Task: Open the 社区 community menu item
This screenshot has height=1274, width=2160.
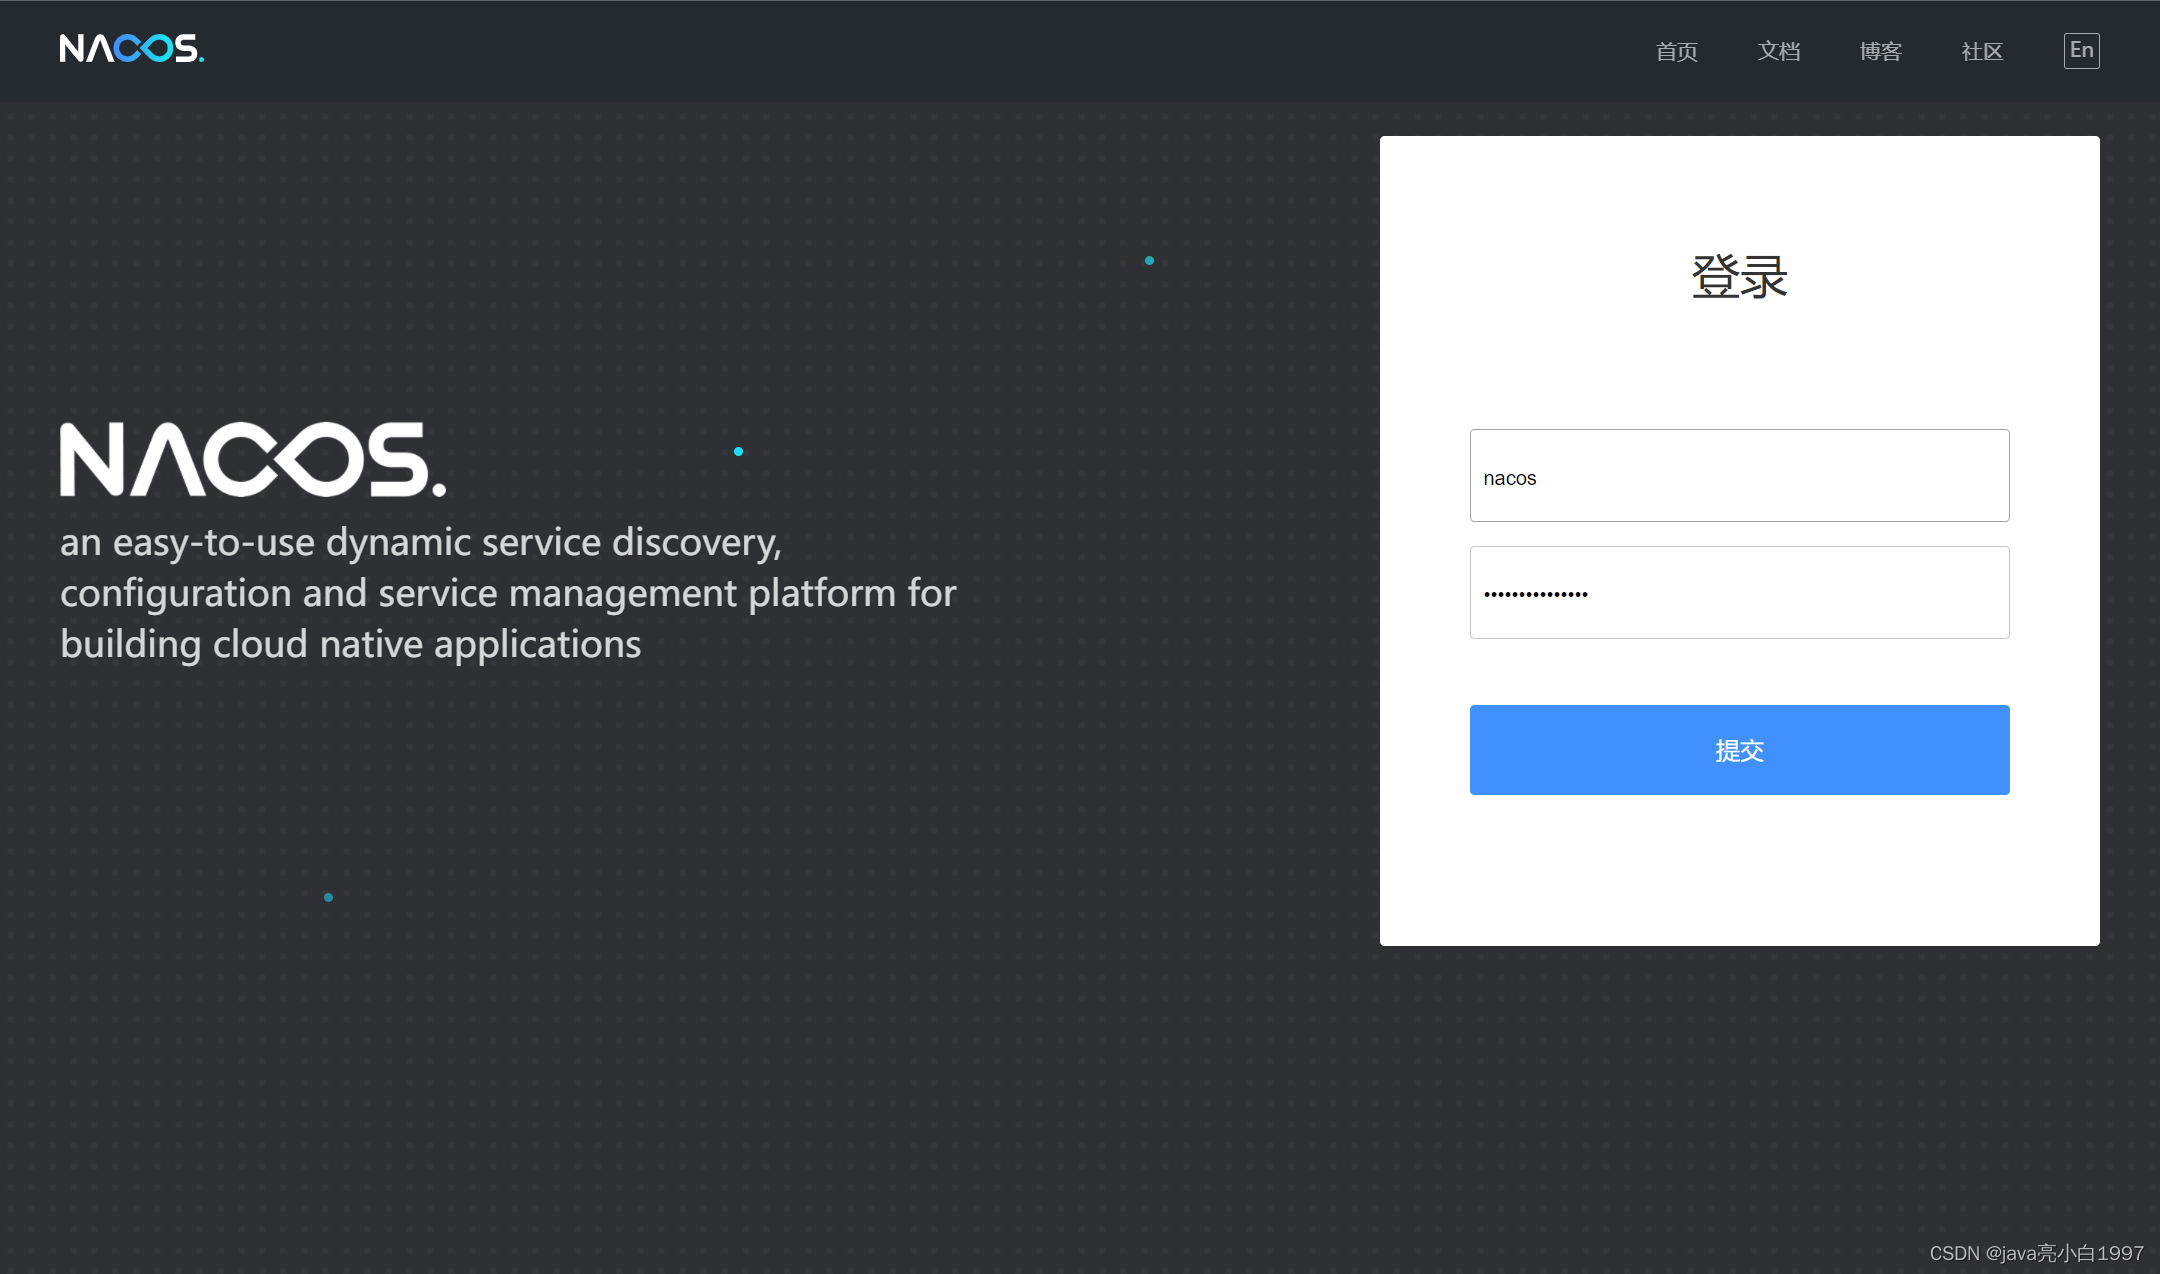Action: (1982, 51)
